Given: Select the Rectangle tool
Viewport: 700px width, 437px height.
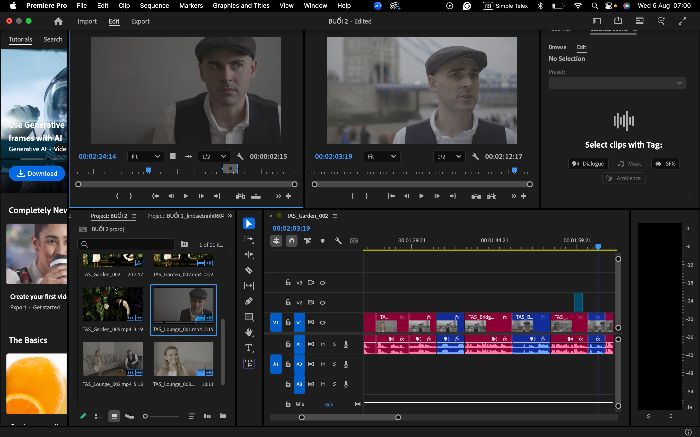Looking at the screenshot, I should pyautogui.click(x=249, y=317).
